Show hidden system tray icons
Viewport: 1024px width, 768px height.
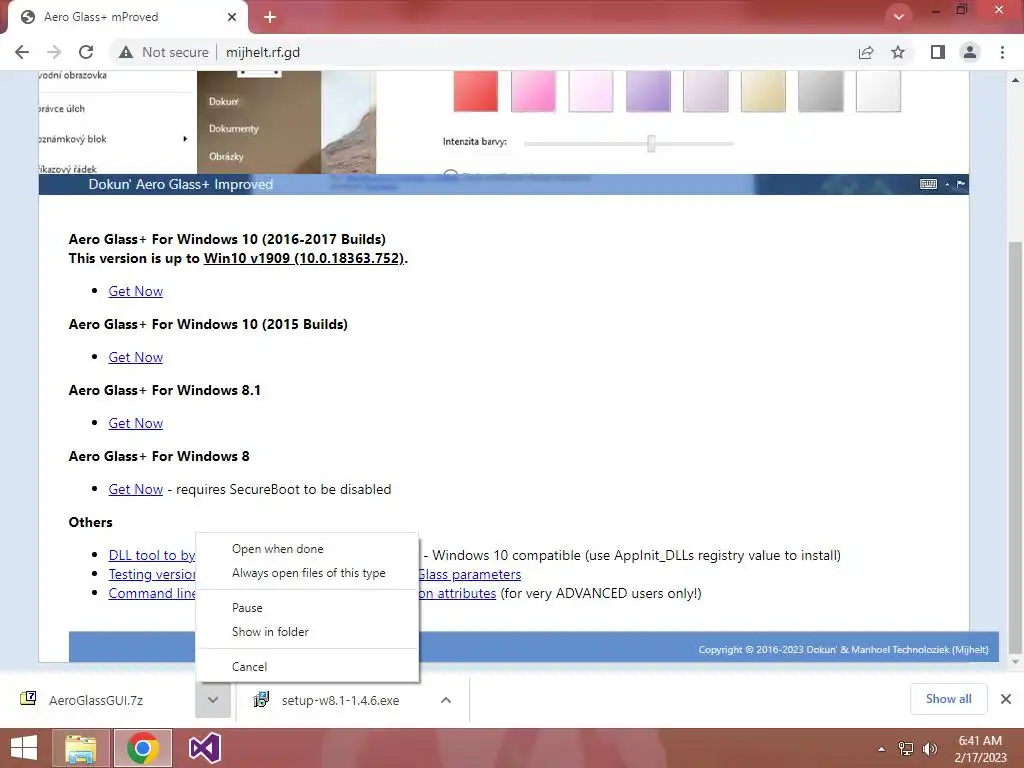881,748
